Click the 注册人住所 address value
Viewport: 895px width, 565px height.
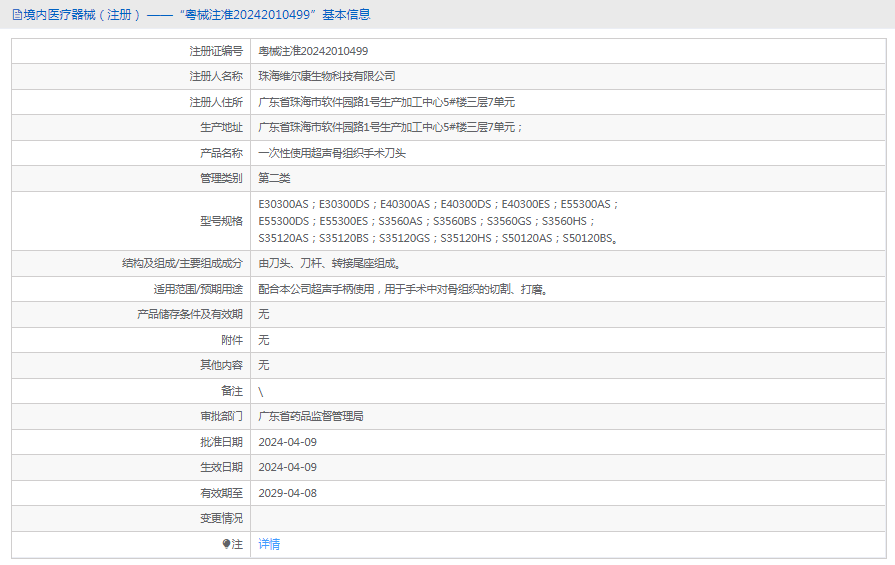point(386,102)
